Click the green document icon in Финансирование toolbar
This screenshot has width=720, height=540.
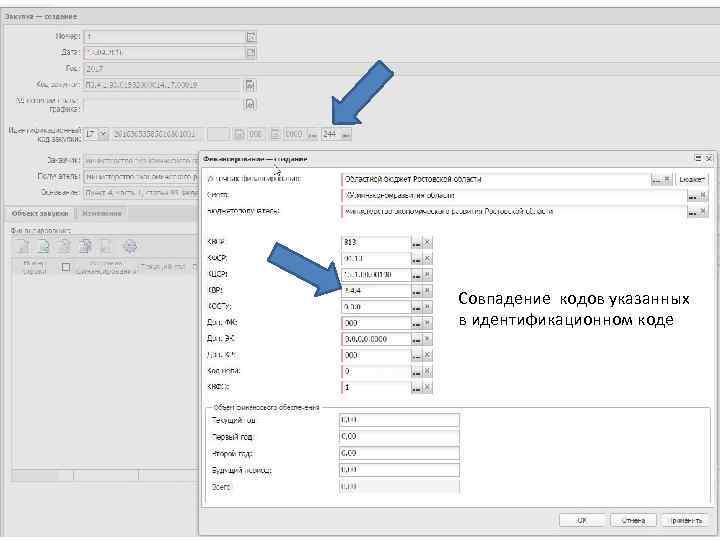(44, 247)
